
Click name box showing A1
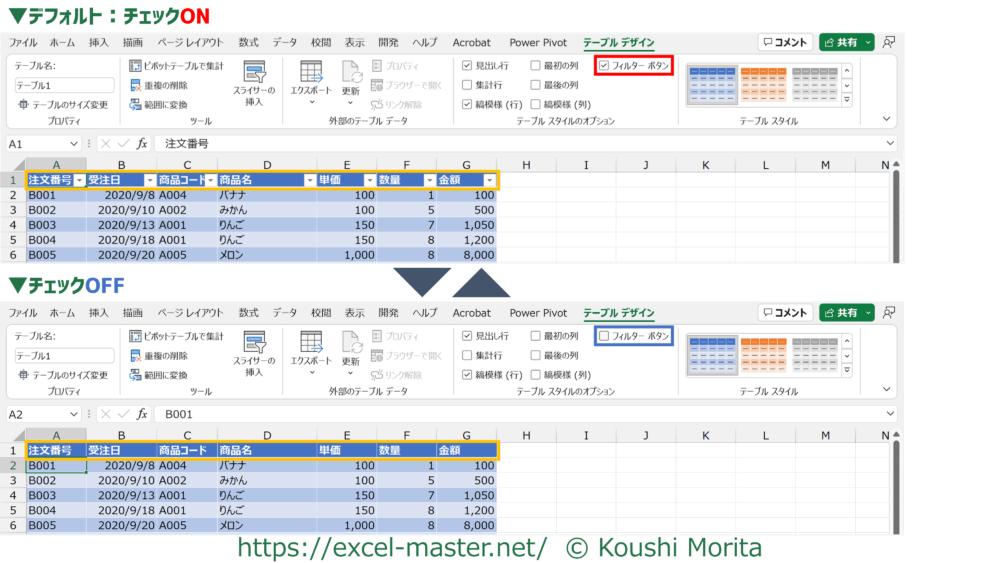40,144
